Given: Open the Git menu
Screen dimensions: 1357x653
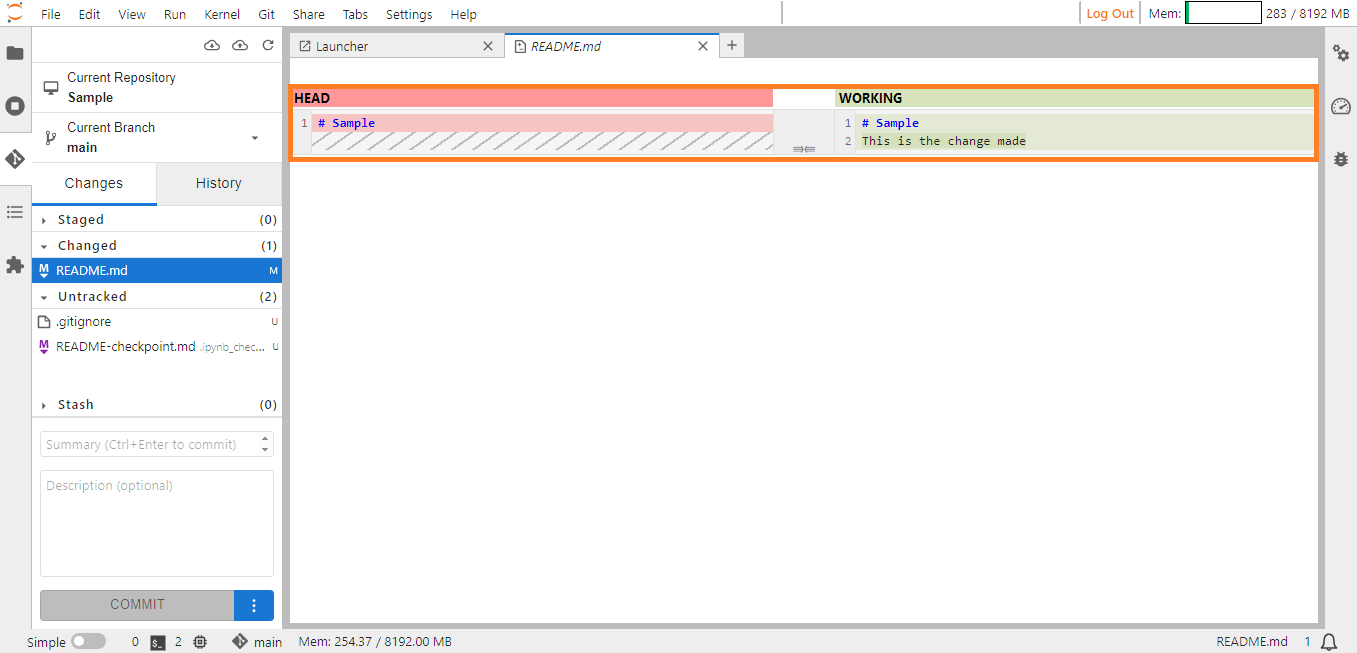Looking at the screenshot, I should click(267, 14).
